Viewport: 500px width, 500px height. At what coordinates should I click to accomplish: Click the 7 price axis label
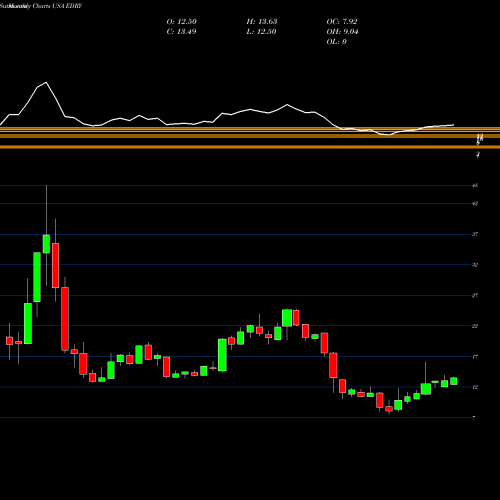pyautogui.click(x=474, y=418)
